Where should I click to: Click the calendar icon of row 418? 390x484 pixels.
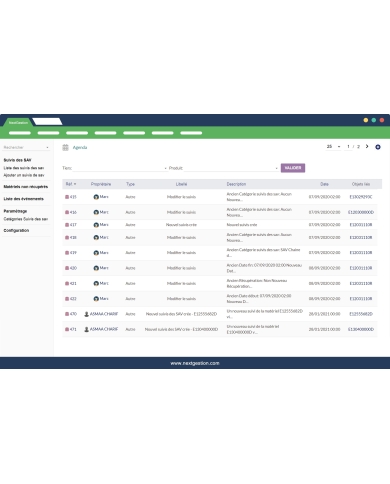[67, 238]
